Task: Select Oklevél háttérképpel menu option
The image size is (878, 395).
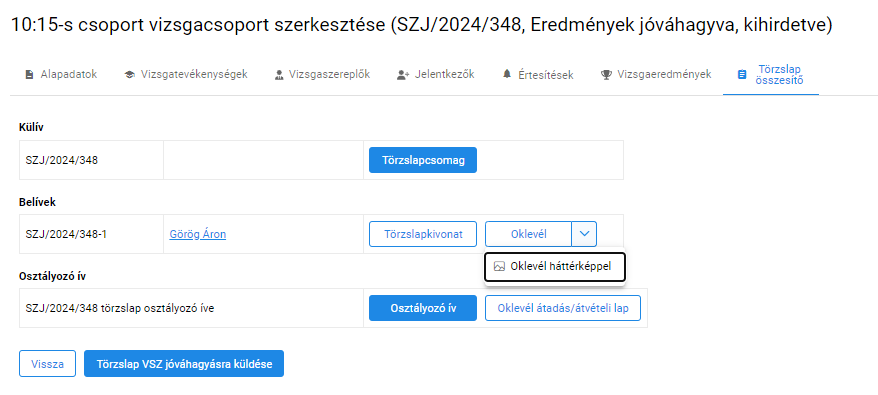Action: (x=555, y=267)
